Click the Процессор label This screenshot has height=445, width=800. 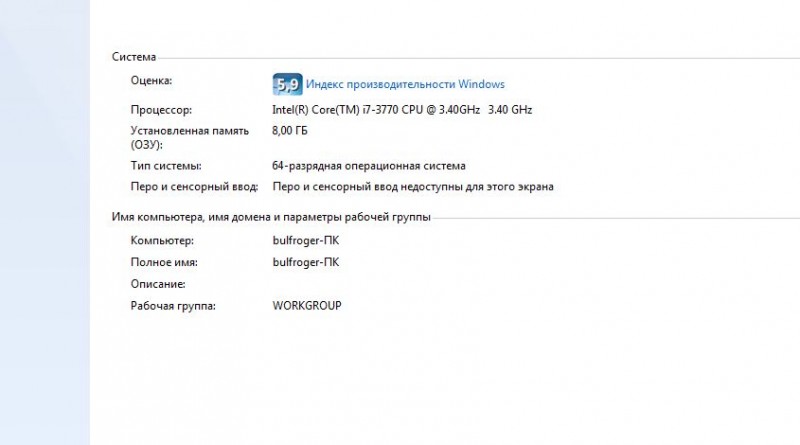click(x=160, y=109)
